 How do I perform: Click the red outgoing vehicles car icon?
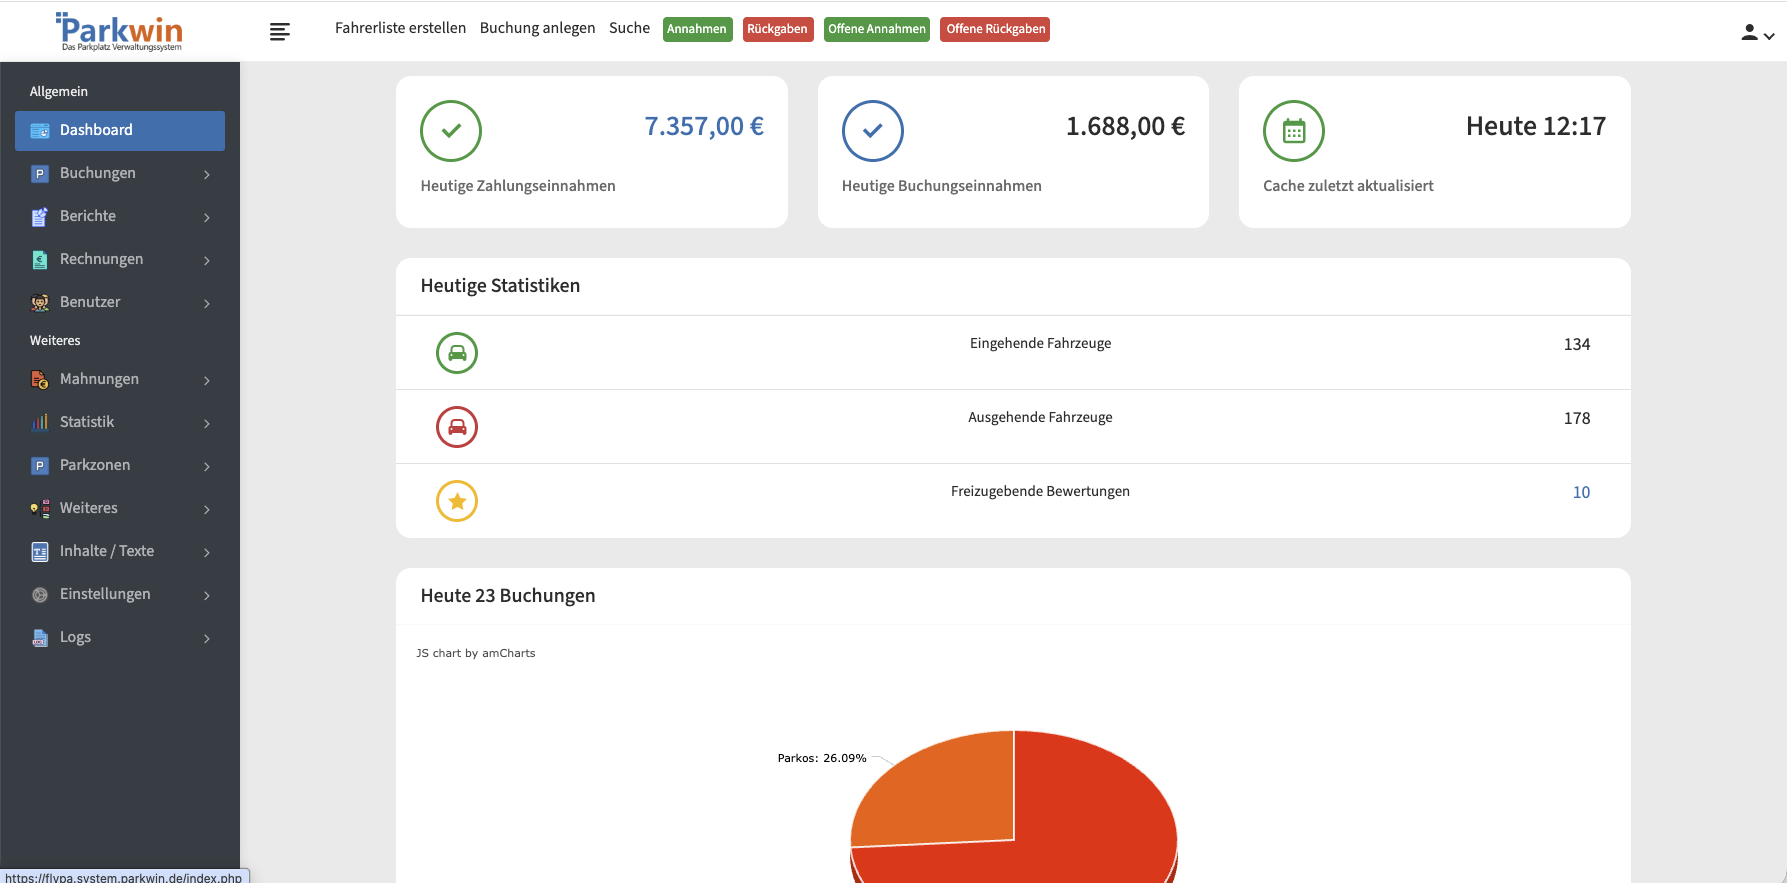pos(457,427)
